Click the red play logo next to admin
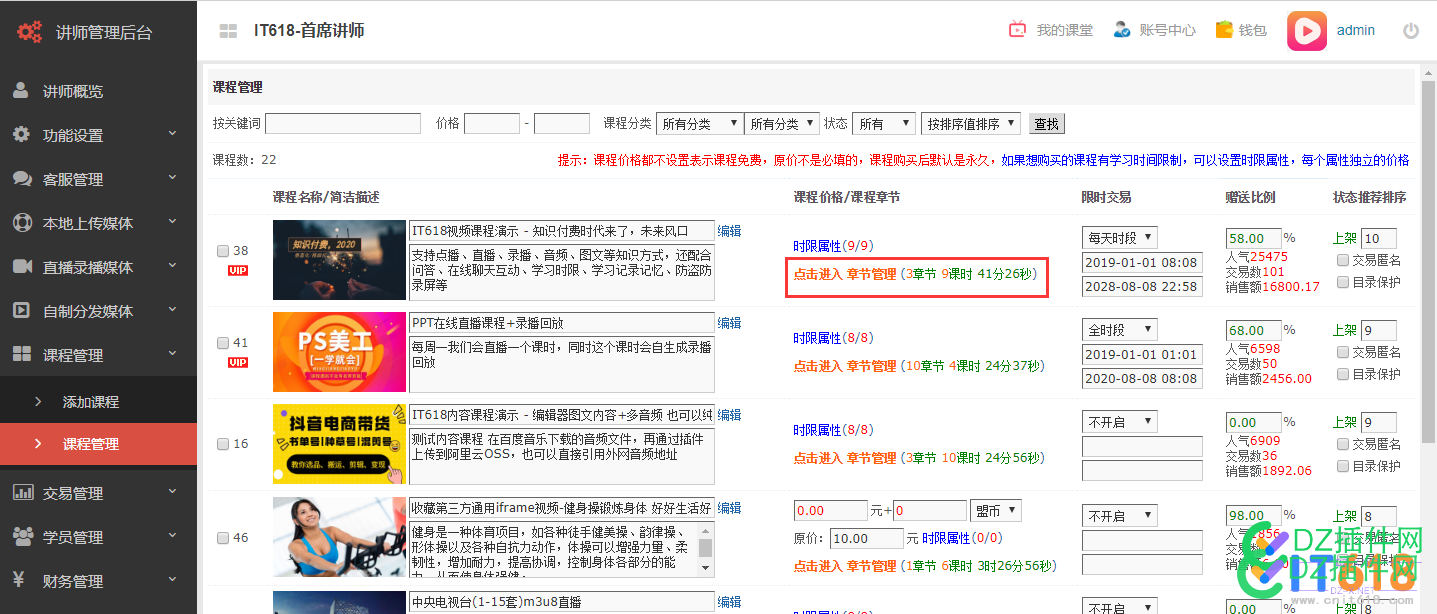 coord(1306,30)
